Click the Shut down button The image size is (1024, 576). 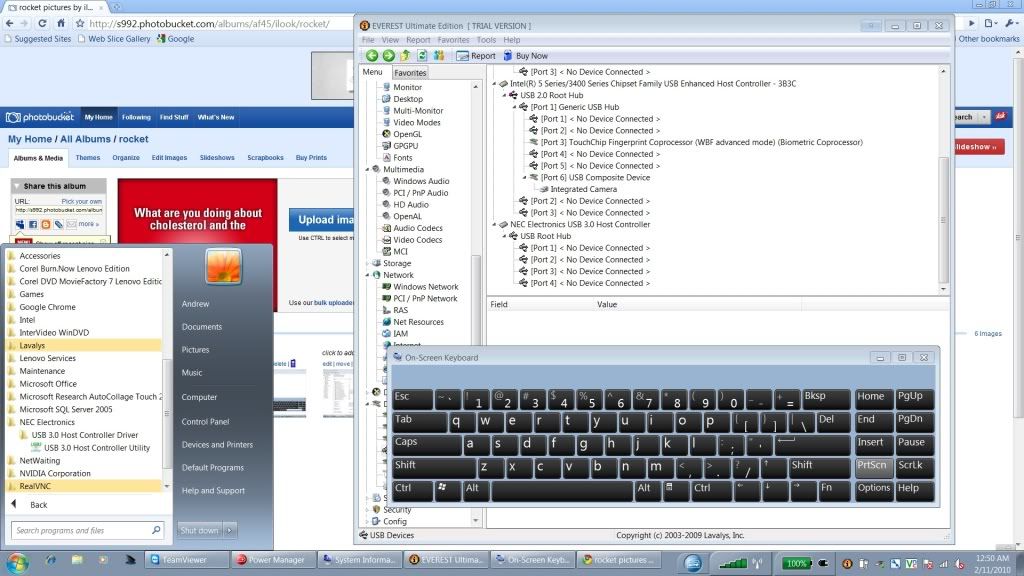(x=199, y=530)
